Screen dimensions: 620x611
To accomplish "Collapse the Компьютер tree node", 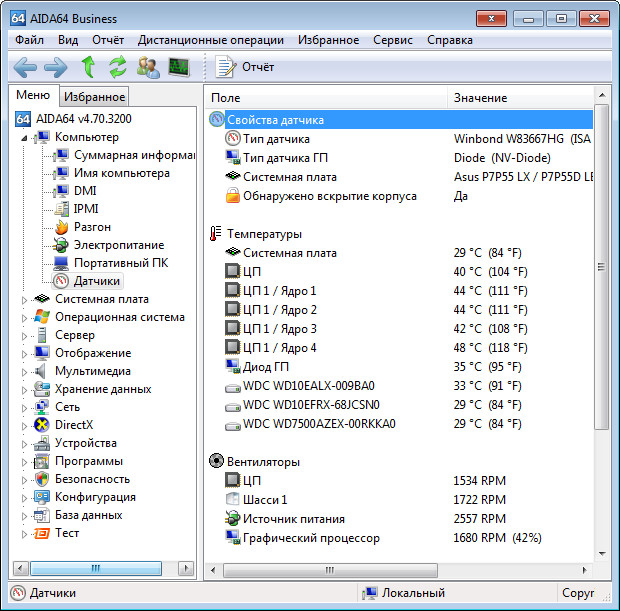I will [25, 137].
